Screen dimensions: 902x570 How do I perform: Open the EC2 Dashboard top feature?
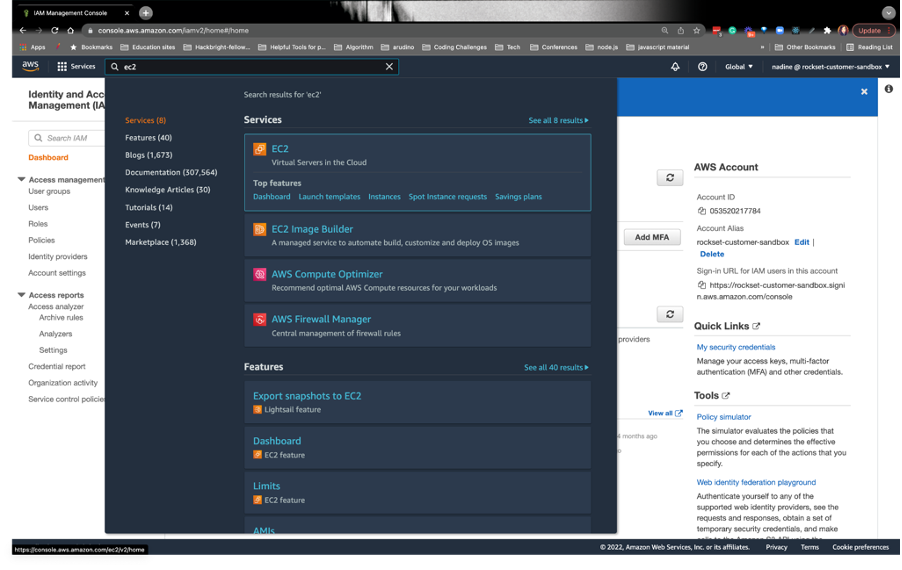(272, 197)
